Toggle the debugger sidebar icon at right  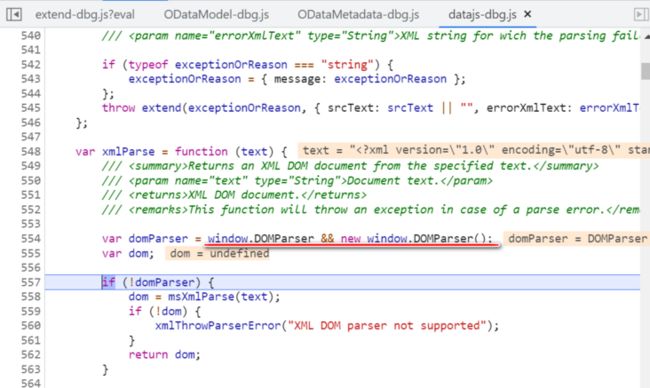tap(641, 15)
